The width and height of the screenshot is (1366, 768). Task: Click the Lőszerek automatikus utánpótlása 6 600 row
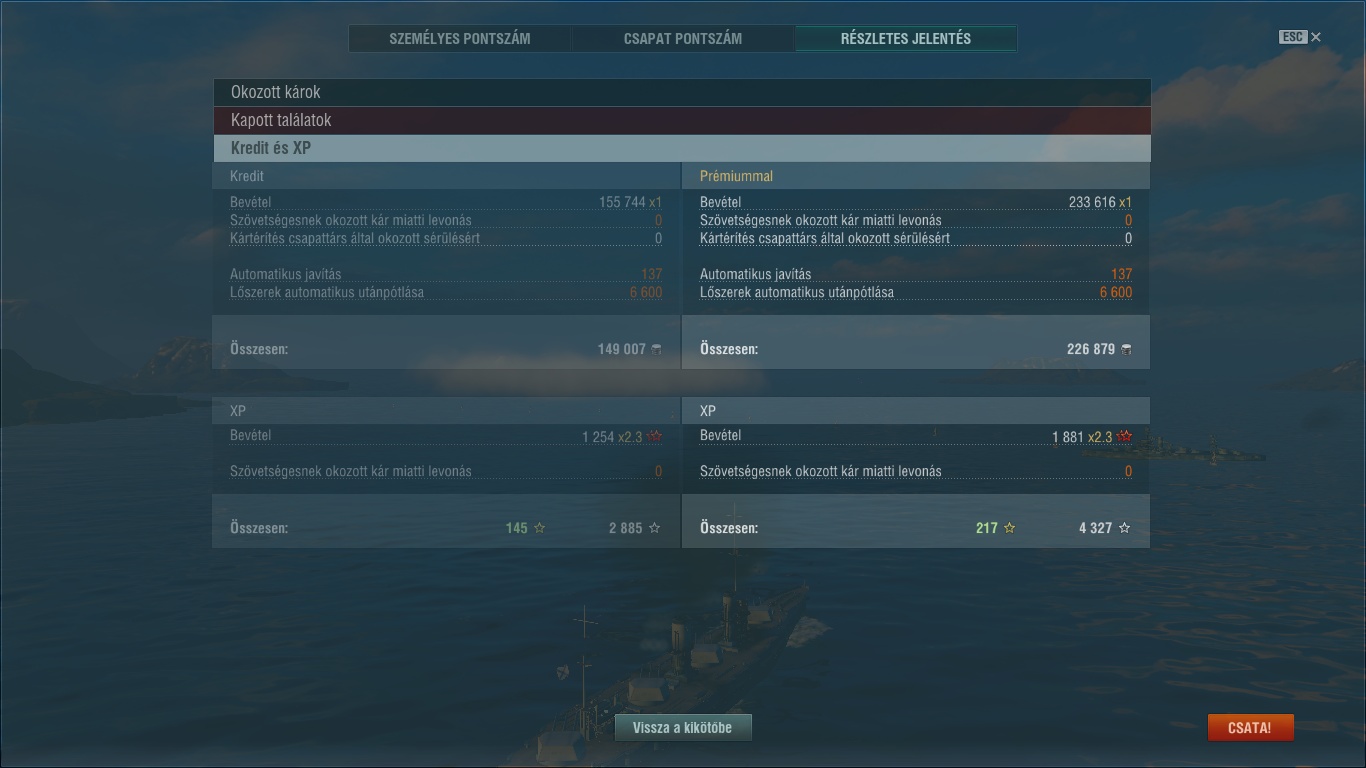coord(916,293)
